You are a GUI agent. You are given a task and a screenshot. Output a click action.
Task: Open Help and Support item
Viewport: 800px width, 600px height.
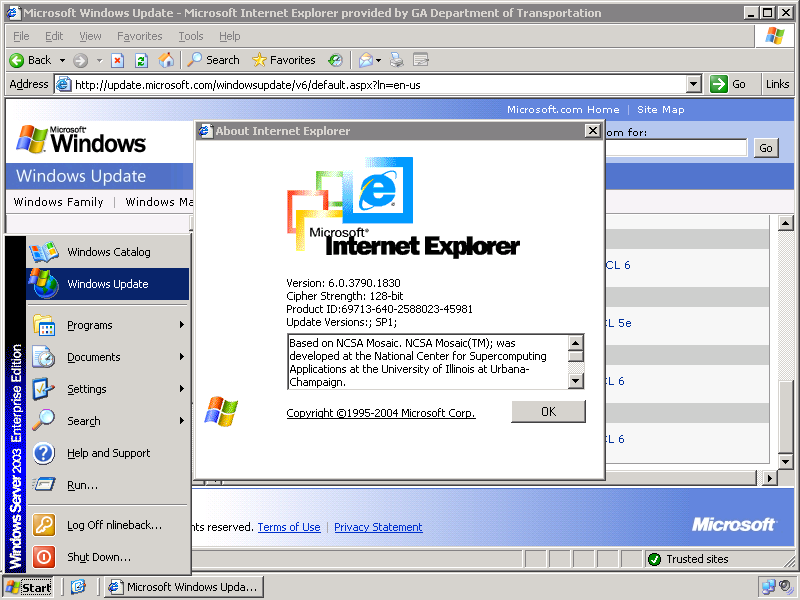[108, 453]
